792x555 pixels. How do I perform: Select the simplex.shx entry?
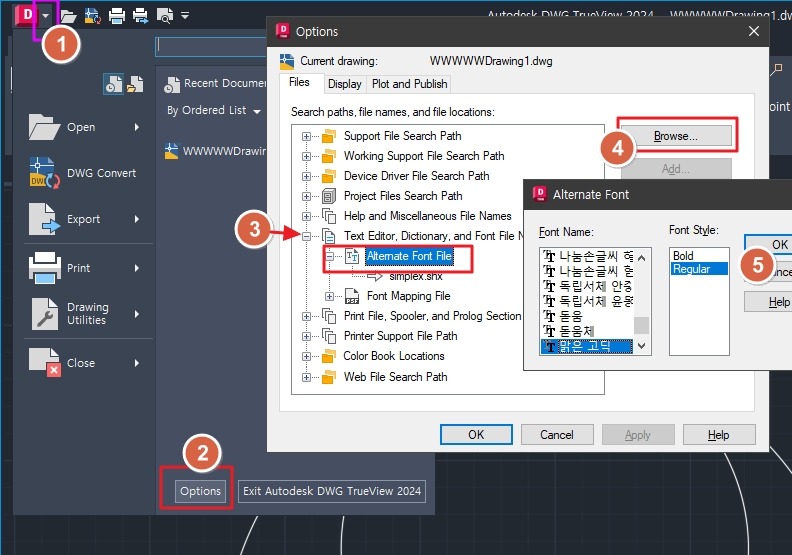(x=416, y=276)
